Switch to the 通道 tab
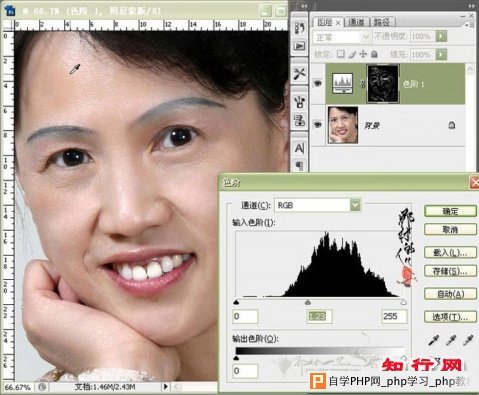This screenshot has width=479, height=395. coord(356,22)
